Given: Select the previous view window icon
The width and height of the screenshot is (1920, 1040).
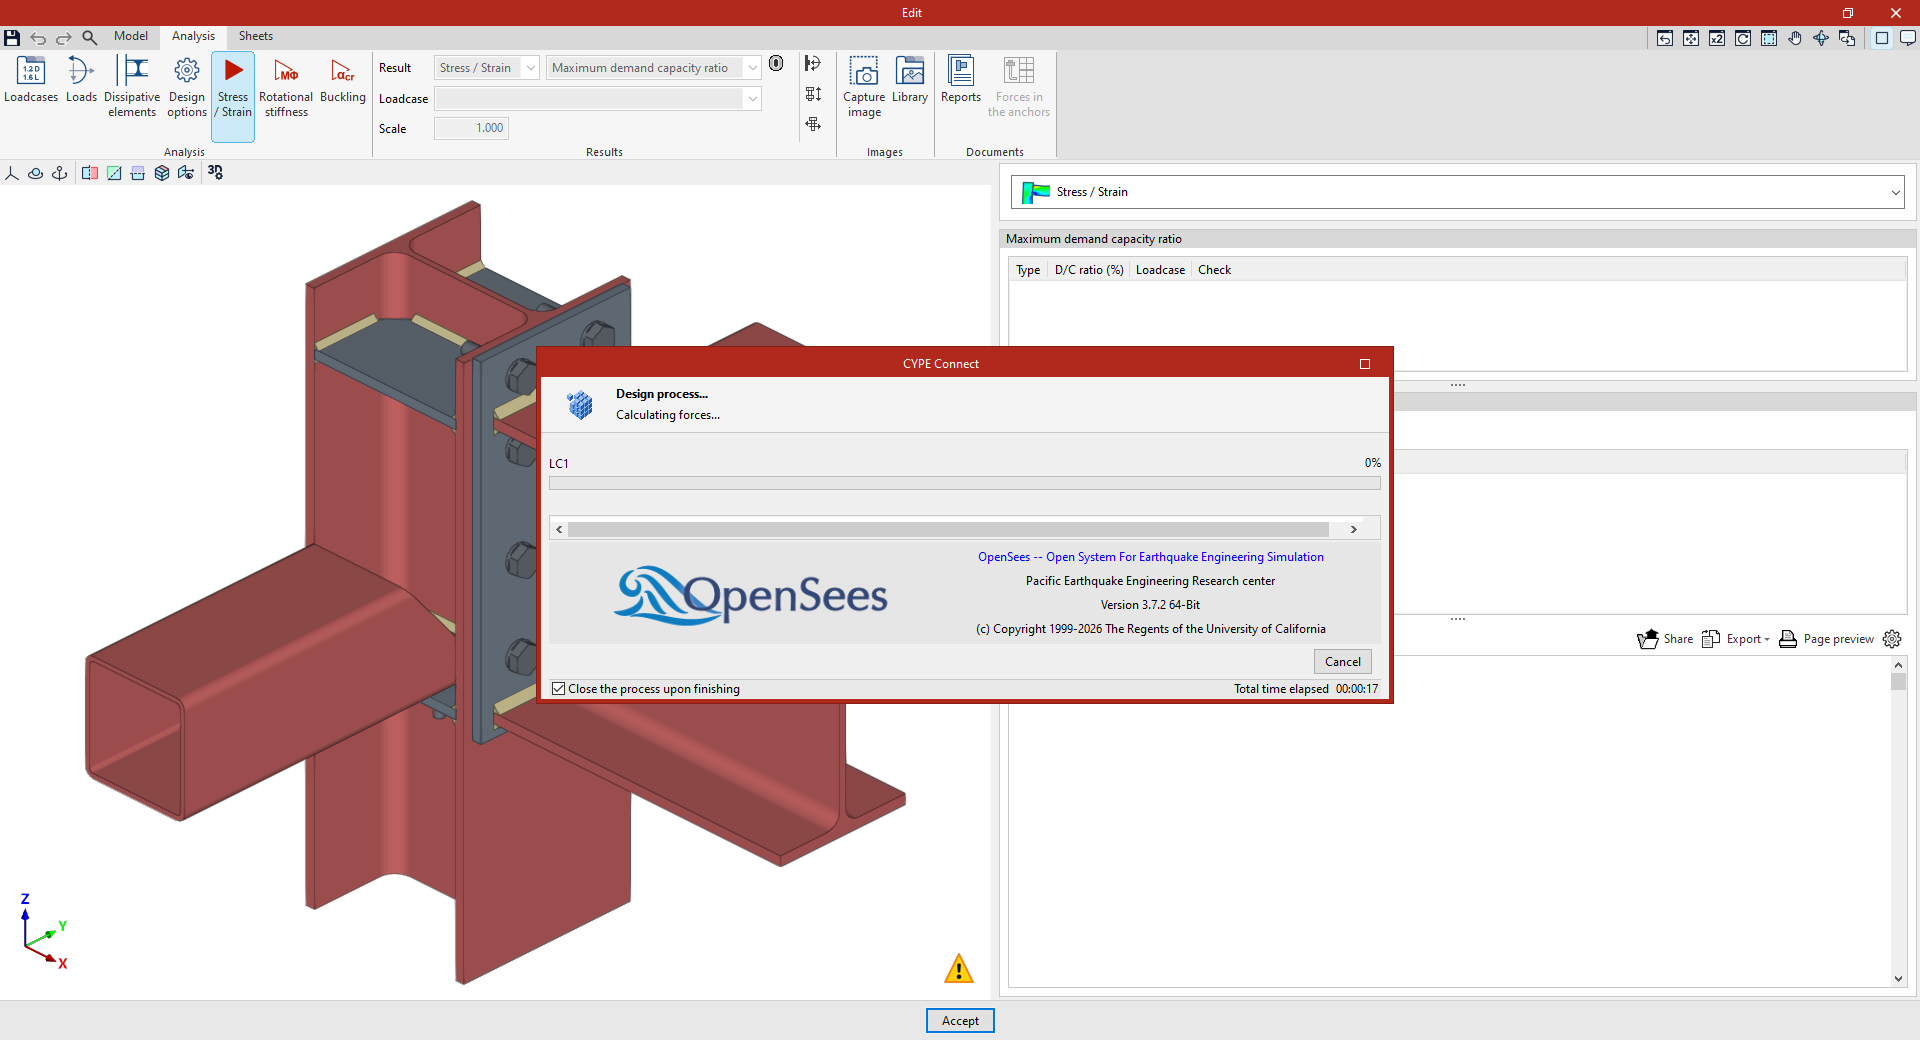Looking at the screenshot, I should point(1665,38).
